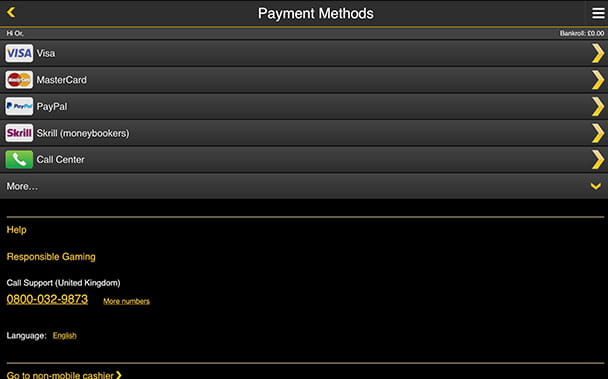Click the Bankroll: £0.00 balance
This screenshot has height=379, width=608.
[582, 33]
